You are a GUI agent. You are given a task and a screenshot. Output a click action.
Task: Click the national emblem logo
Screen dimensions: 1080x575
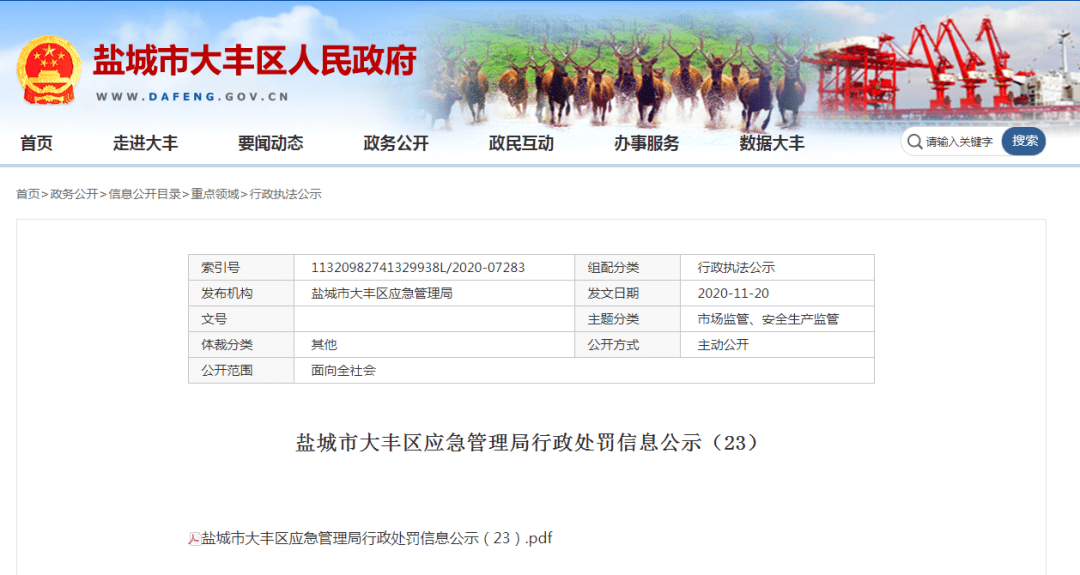[48, 71]
